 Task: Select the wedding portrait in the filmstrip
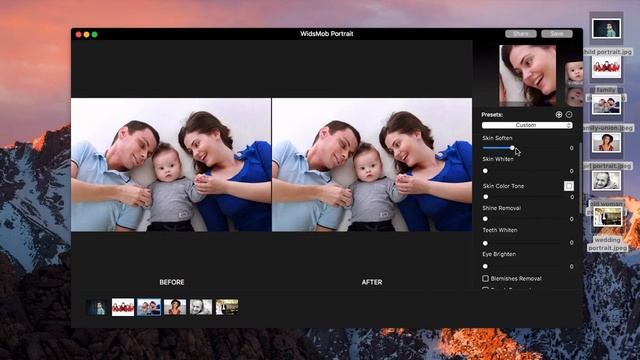227,307
